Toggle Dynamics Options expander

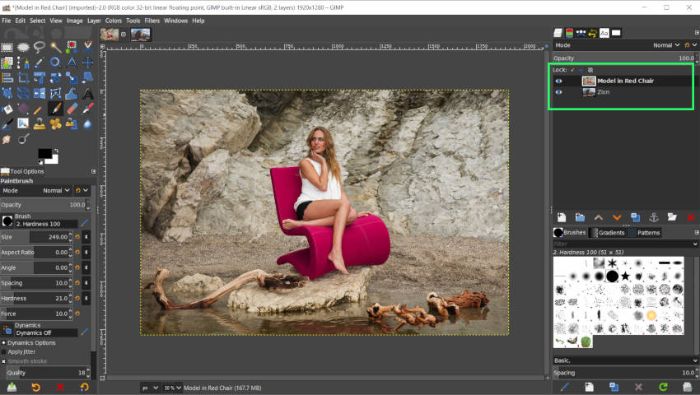click(x=4, y=343)
